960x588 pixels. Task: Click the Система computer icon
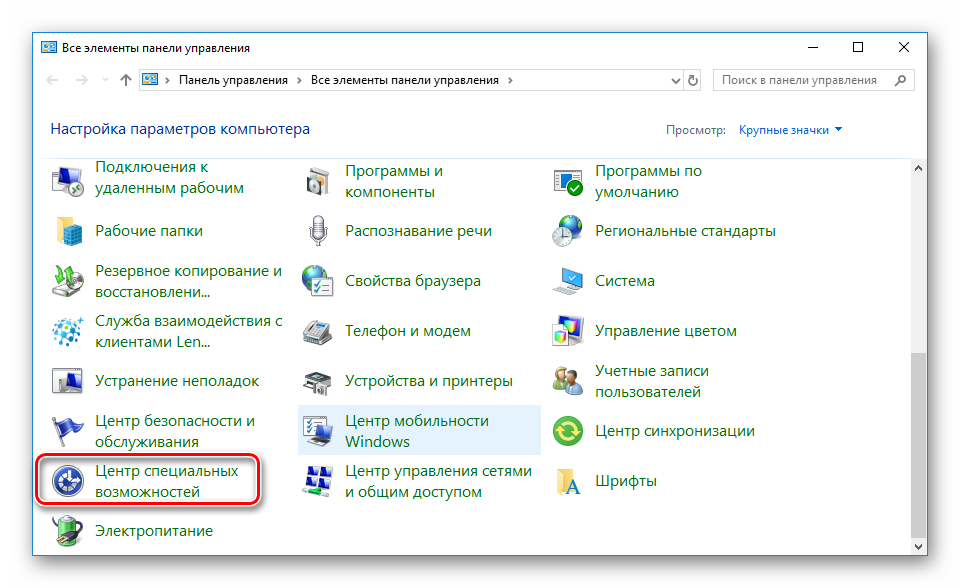click(x=568, y=281)
